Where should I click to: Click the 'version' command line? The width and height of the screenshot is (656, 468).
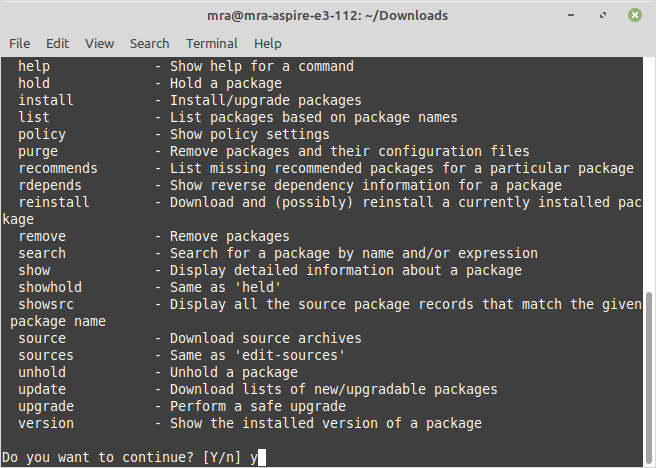coord(250,423)
